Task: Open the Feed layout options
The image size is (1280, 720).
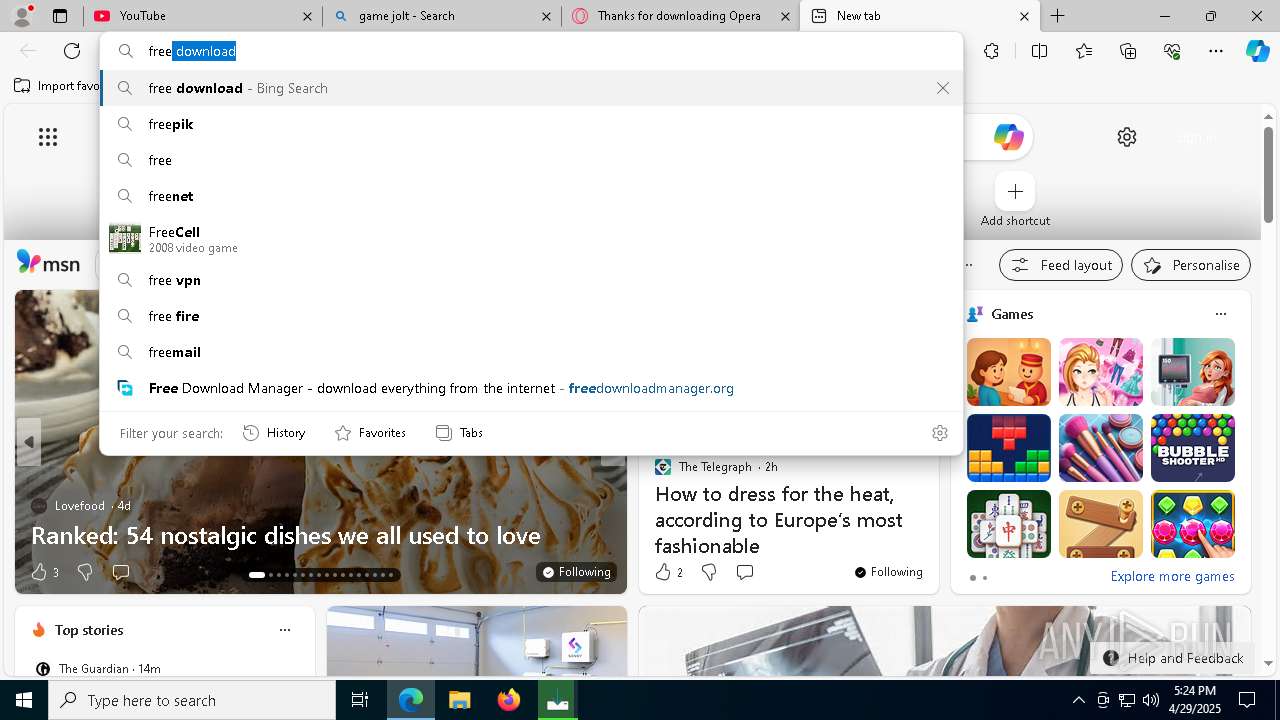Action: pos(1061,265)
